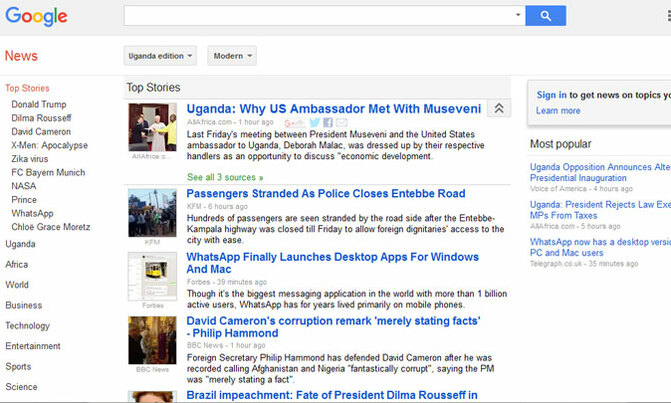Click the blue search magnifier button
671x403 pixels.
545,16
